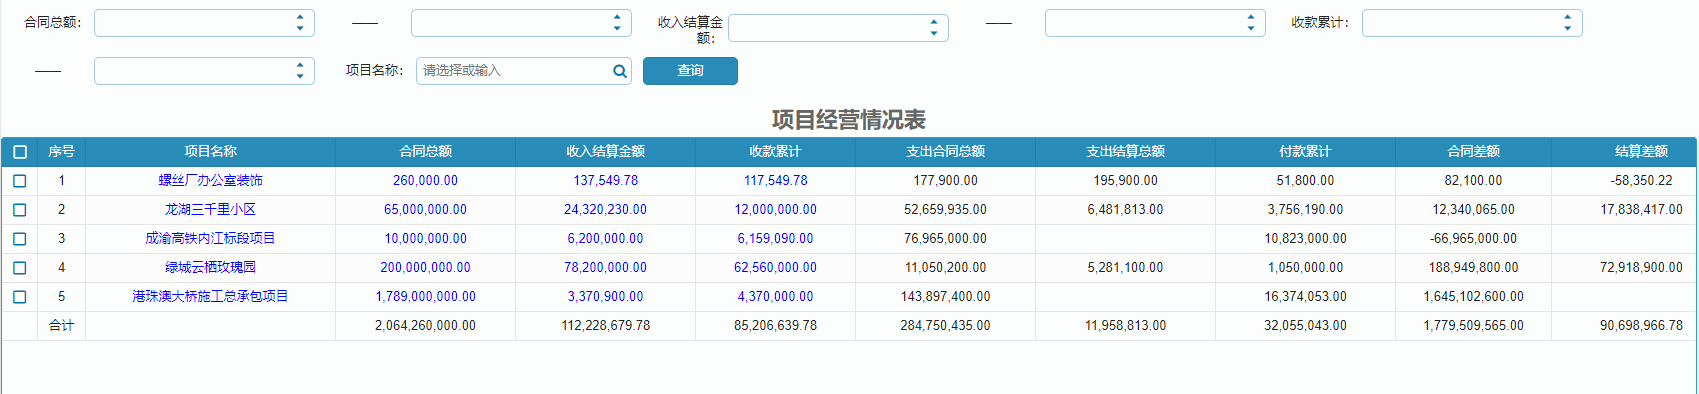Click the 3,370,900.00 income settlement link

[x=605, y=297]
